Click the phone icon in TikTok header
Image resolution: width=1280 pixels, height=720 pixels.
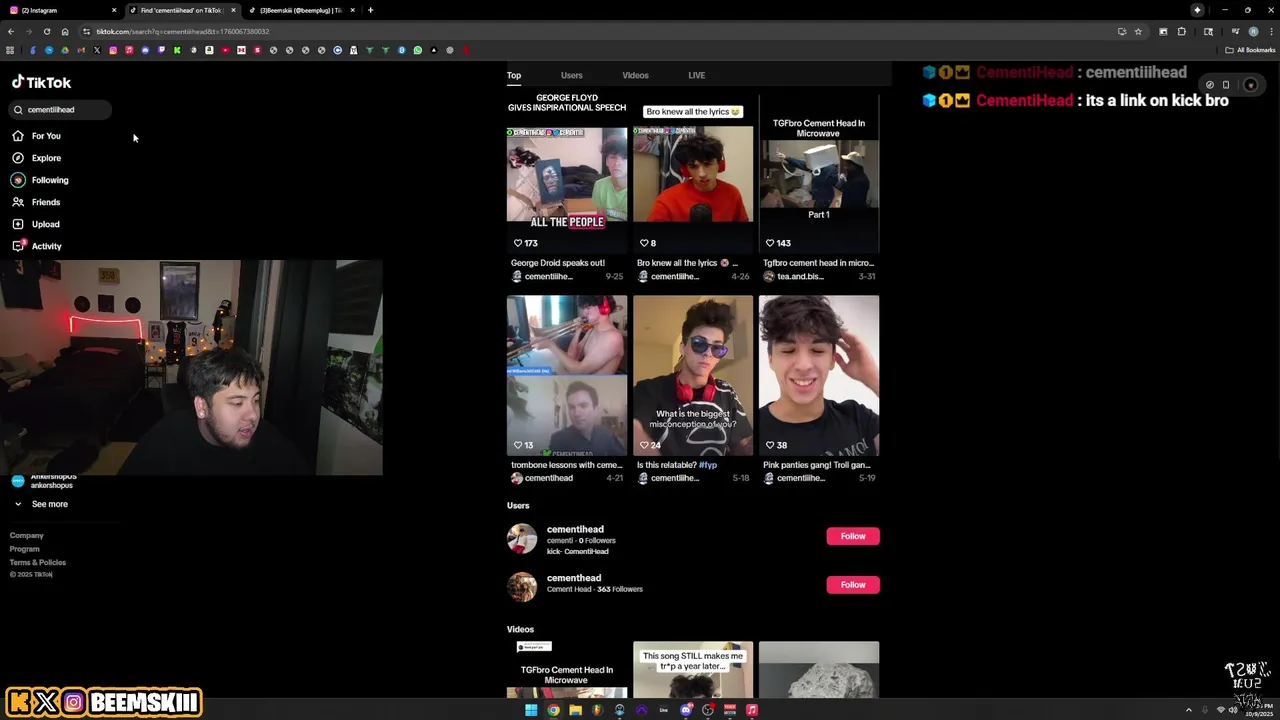(1226, 85)
